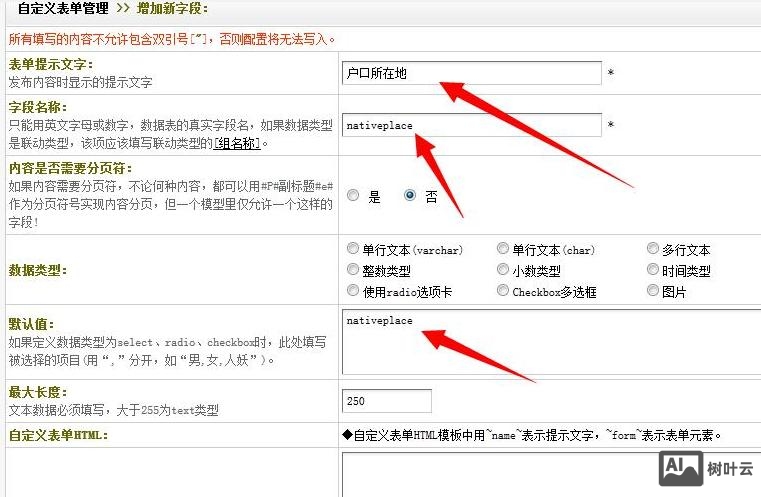Click the 自定义表单HTML label
The image size is (761, 497).
[x=58, y=435]
